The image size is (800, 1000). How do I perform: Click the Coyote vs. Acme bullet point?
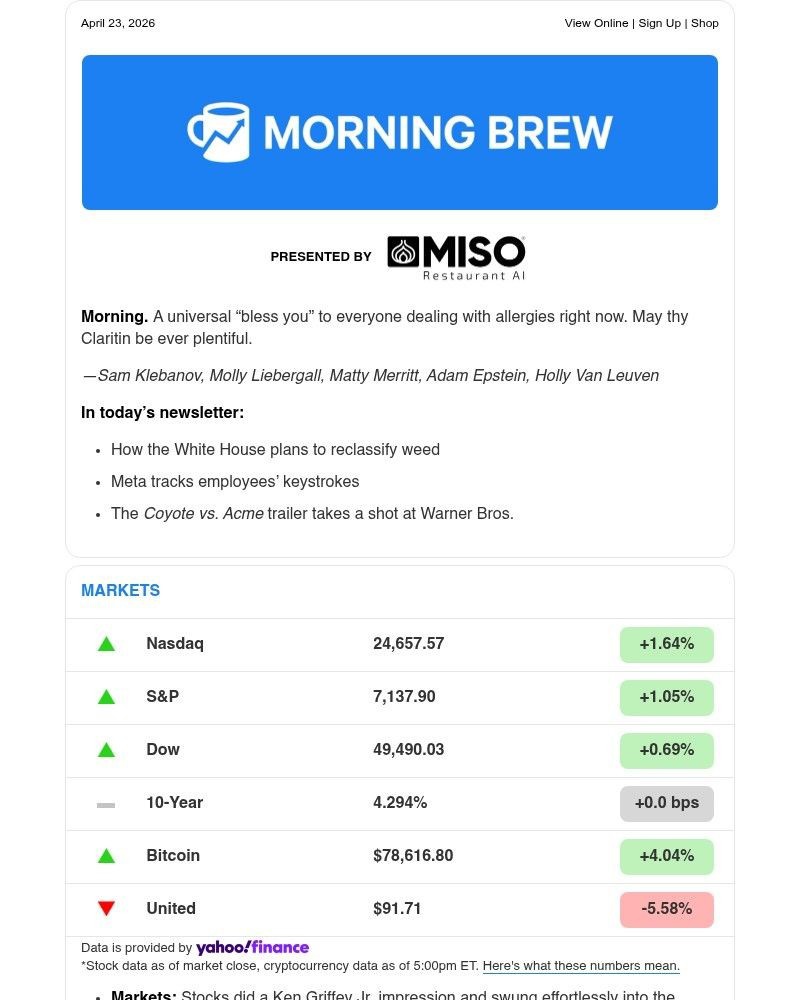pyautogui.click(x=312, y=513)
